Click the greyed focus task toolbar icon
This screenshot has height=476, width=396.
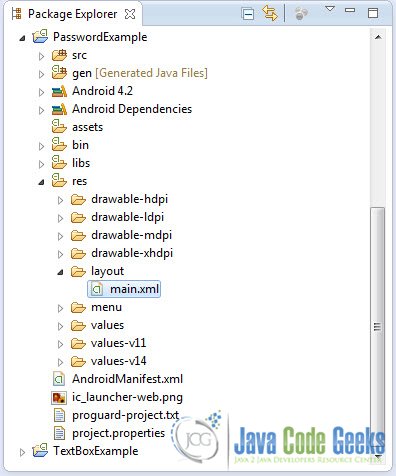(301, 14)
